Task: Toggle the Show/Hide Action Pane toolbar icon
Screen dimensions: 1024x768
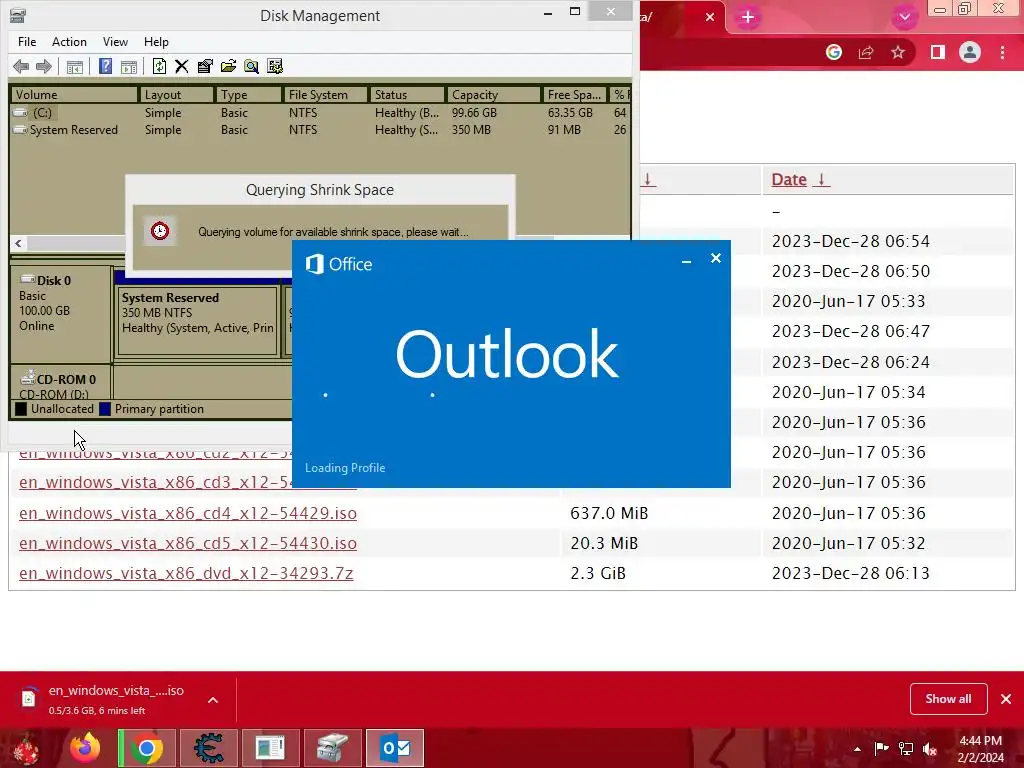Action: (x=129, y=66)
